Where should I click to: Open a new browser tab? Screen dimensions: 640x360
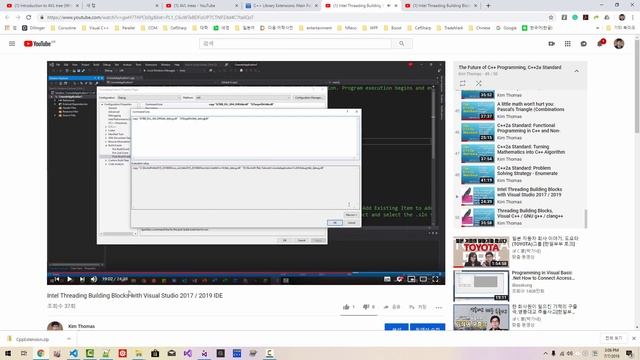[488, 6]
